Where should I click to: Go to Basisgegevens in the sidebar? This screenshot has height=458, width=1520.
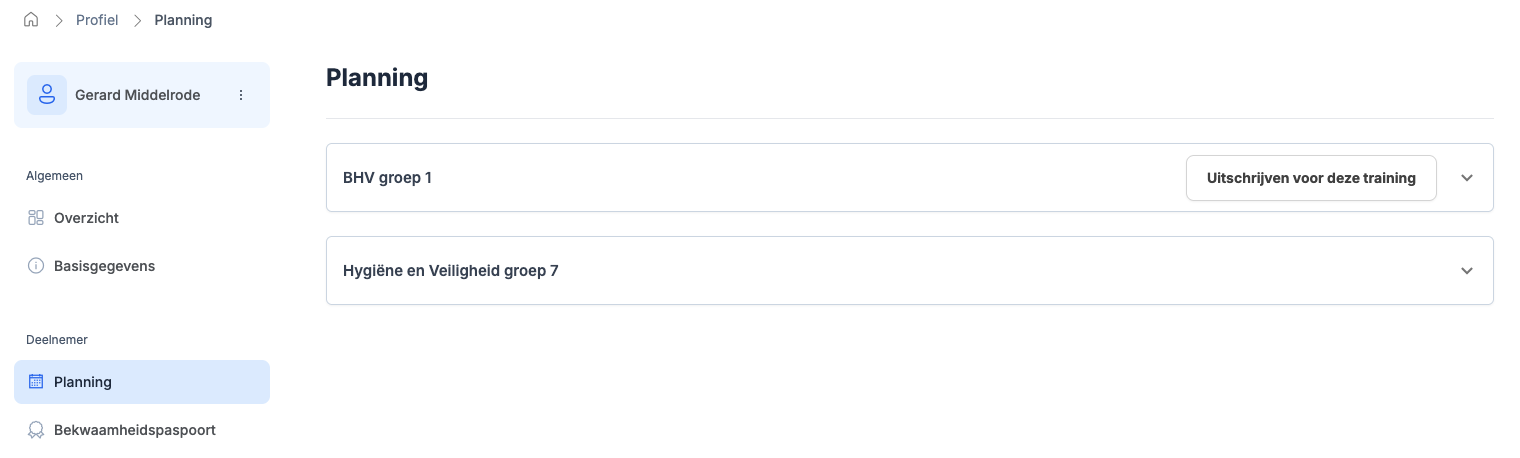coord(104,266)
